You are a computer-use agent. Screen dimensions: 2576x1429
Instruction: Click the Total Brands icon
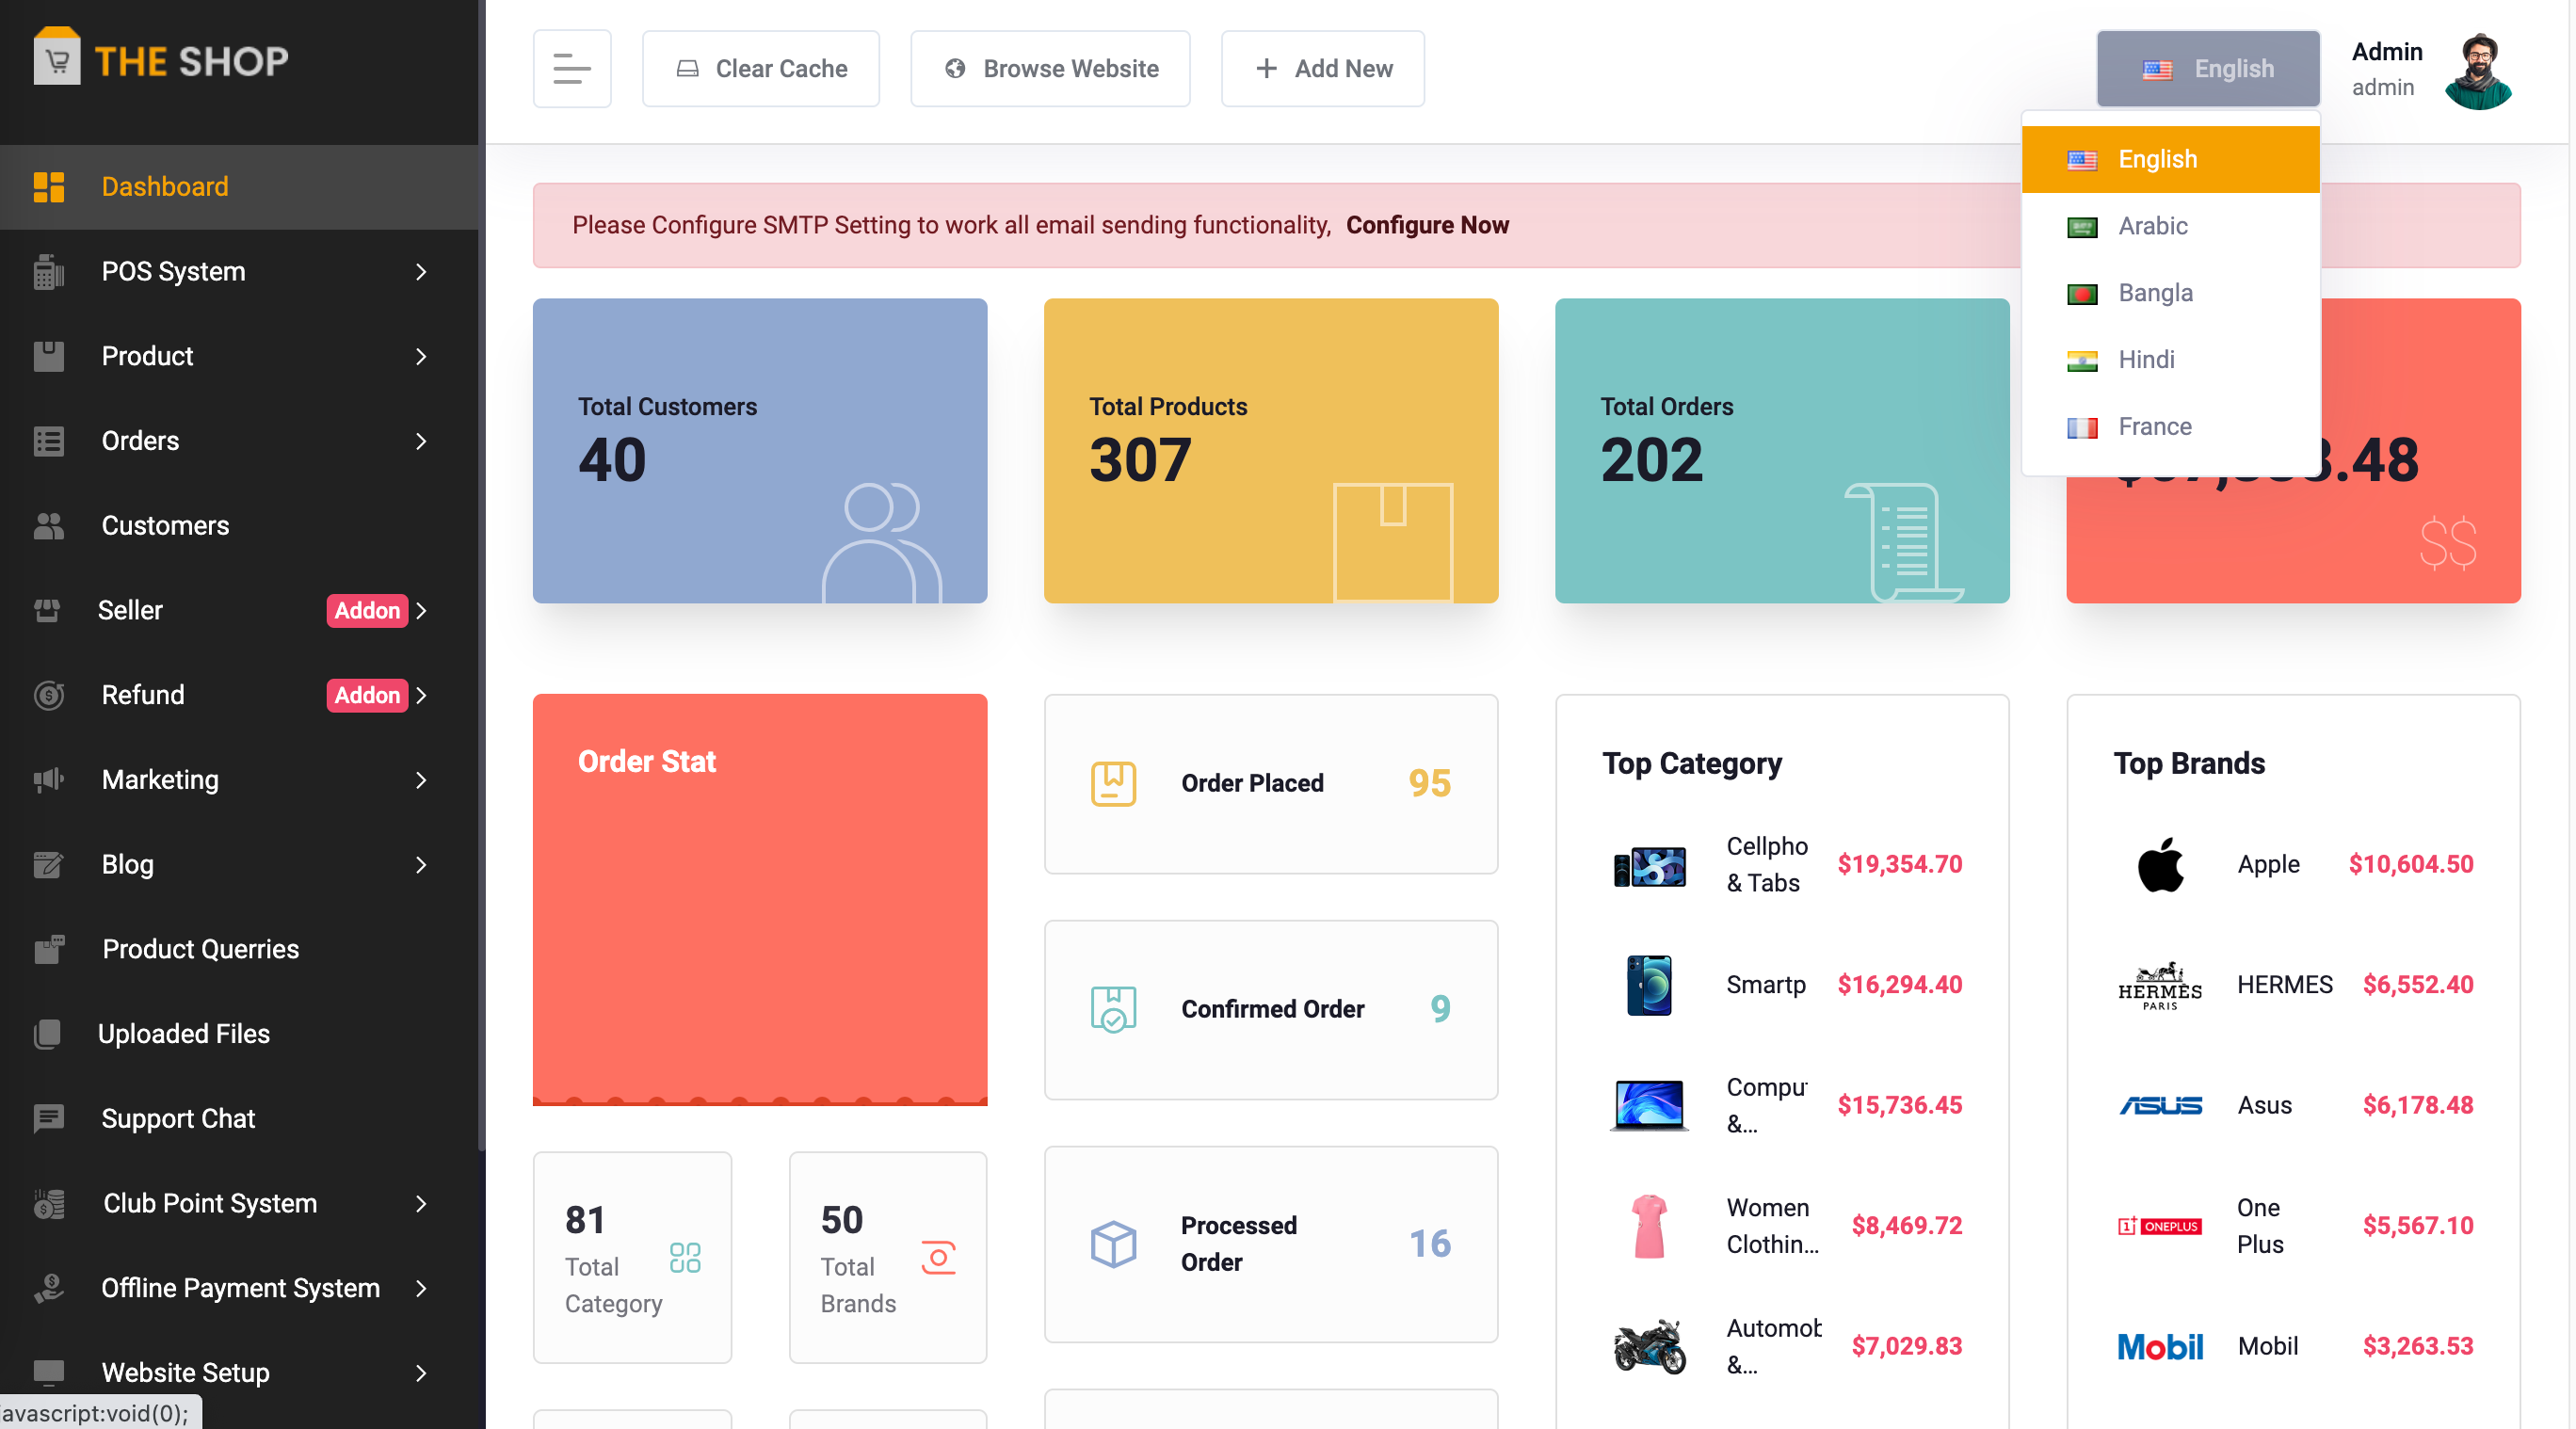pos(938,1258)
